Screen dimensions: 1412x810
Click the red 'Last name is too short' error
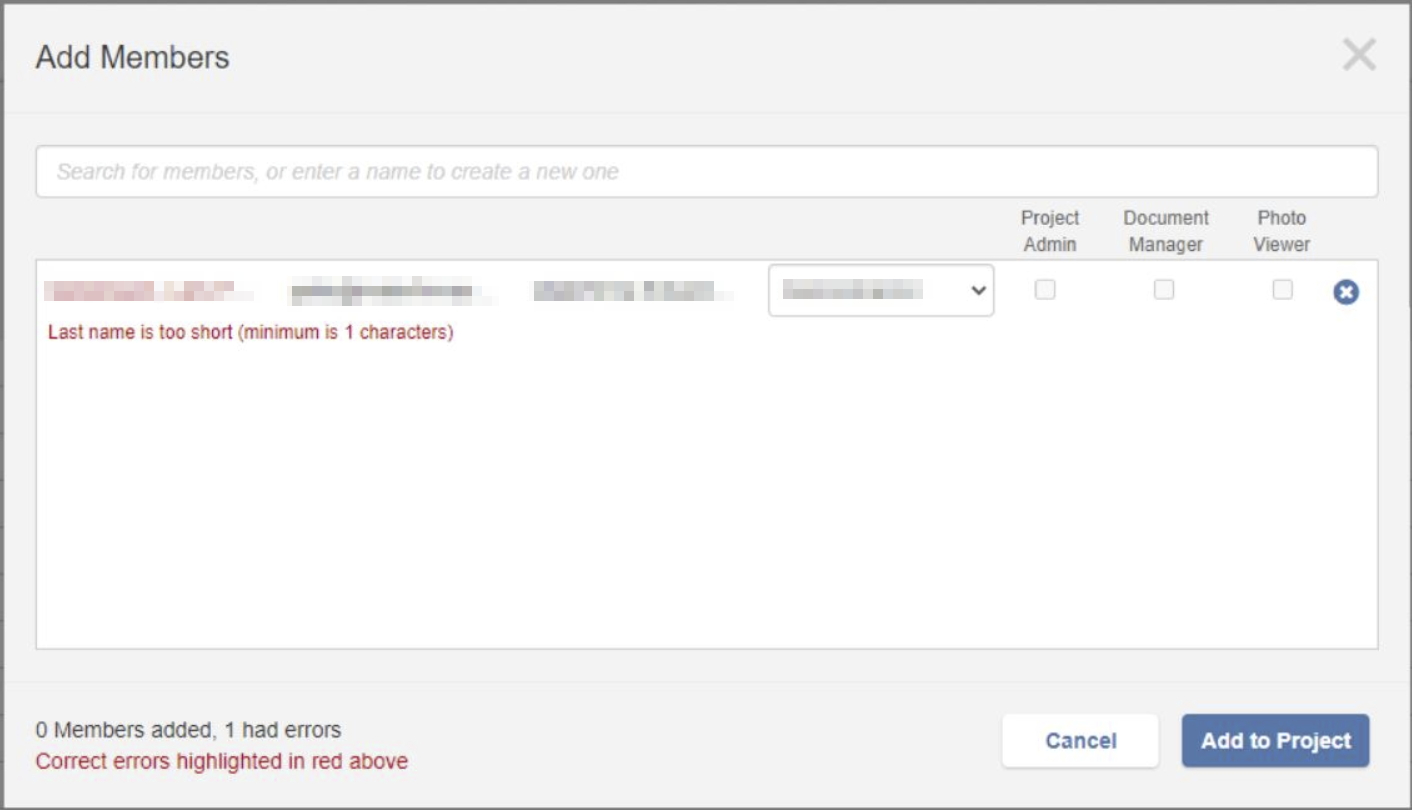[251, 332]
